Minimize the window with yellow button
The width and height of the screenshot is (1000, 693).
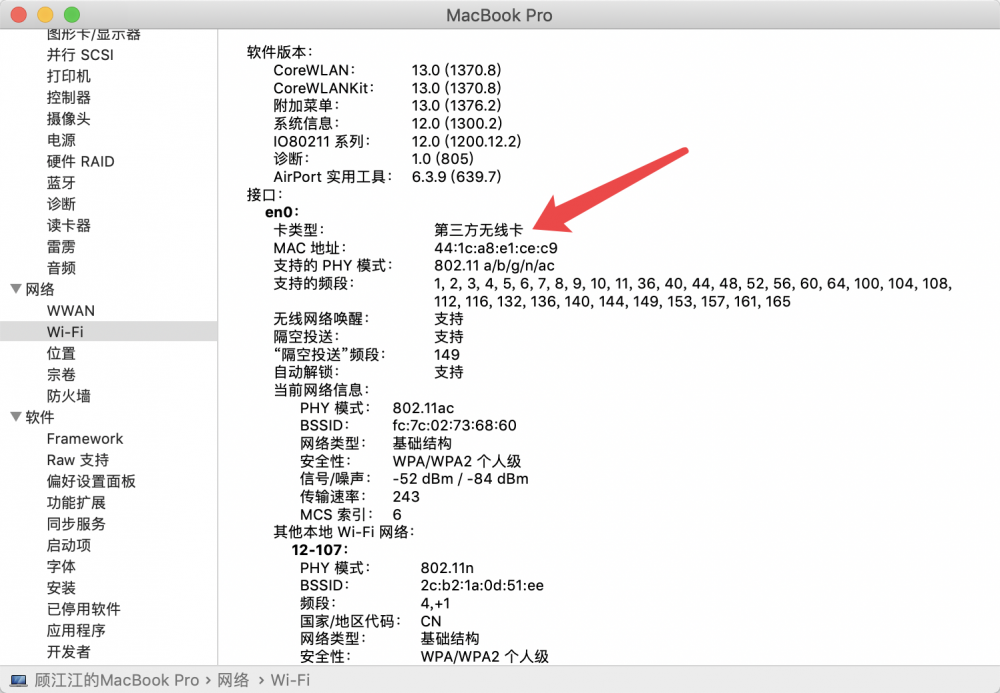(x=45, y=14)
